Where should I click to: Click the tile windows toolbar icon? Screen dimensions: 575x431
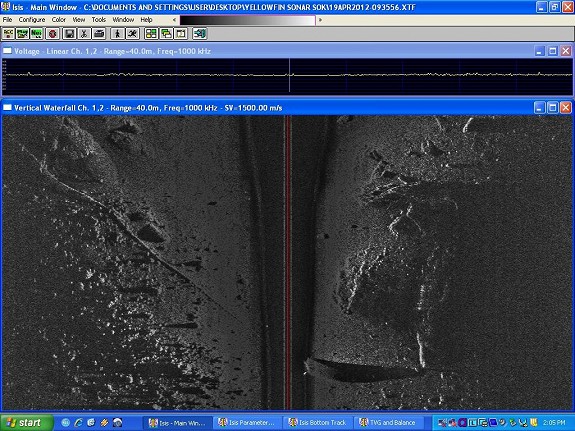151,34
